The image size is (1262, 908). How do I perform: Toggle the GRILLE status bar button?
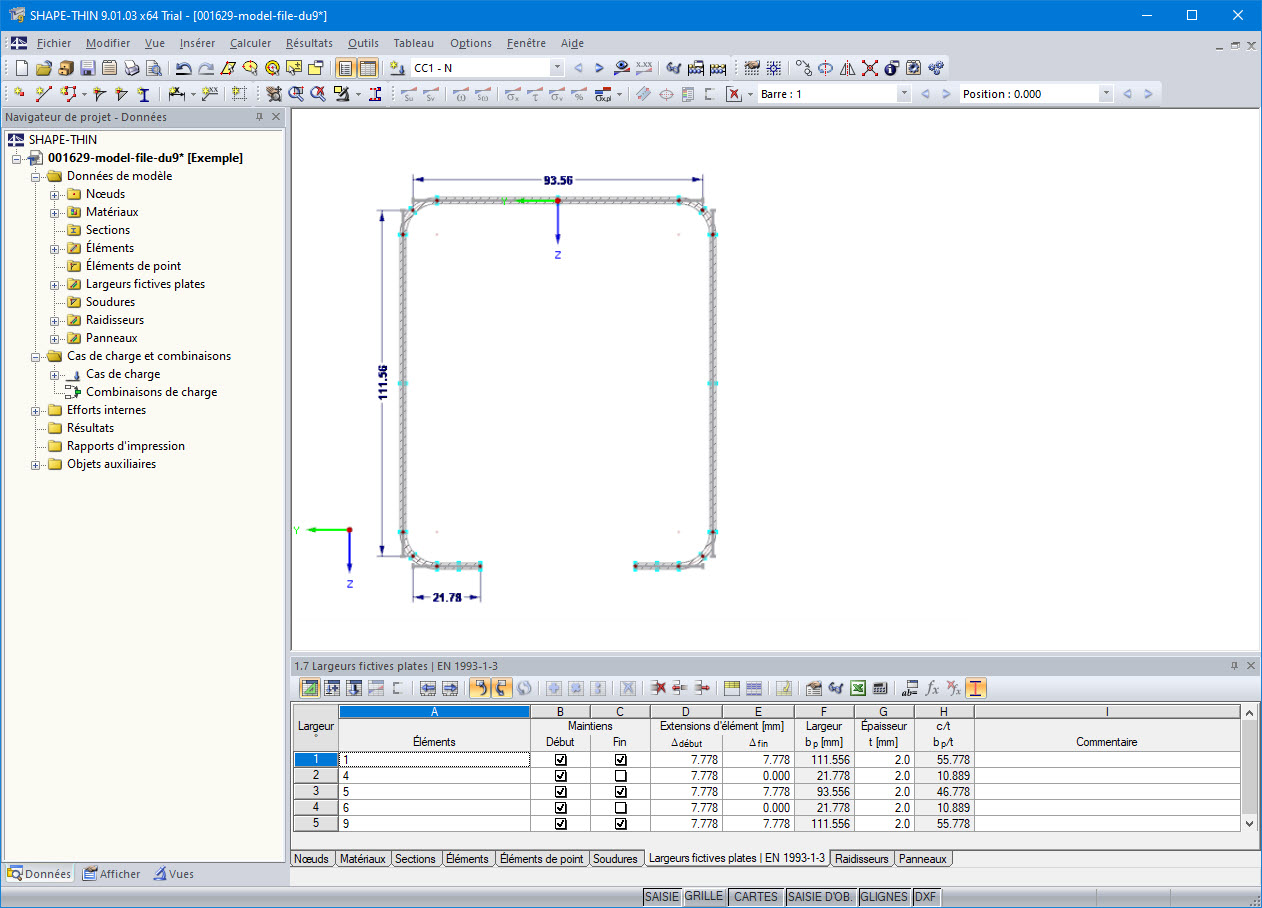(704, 897)
